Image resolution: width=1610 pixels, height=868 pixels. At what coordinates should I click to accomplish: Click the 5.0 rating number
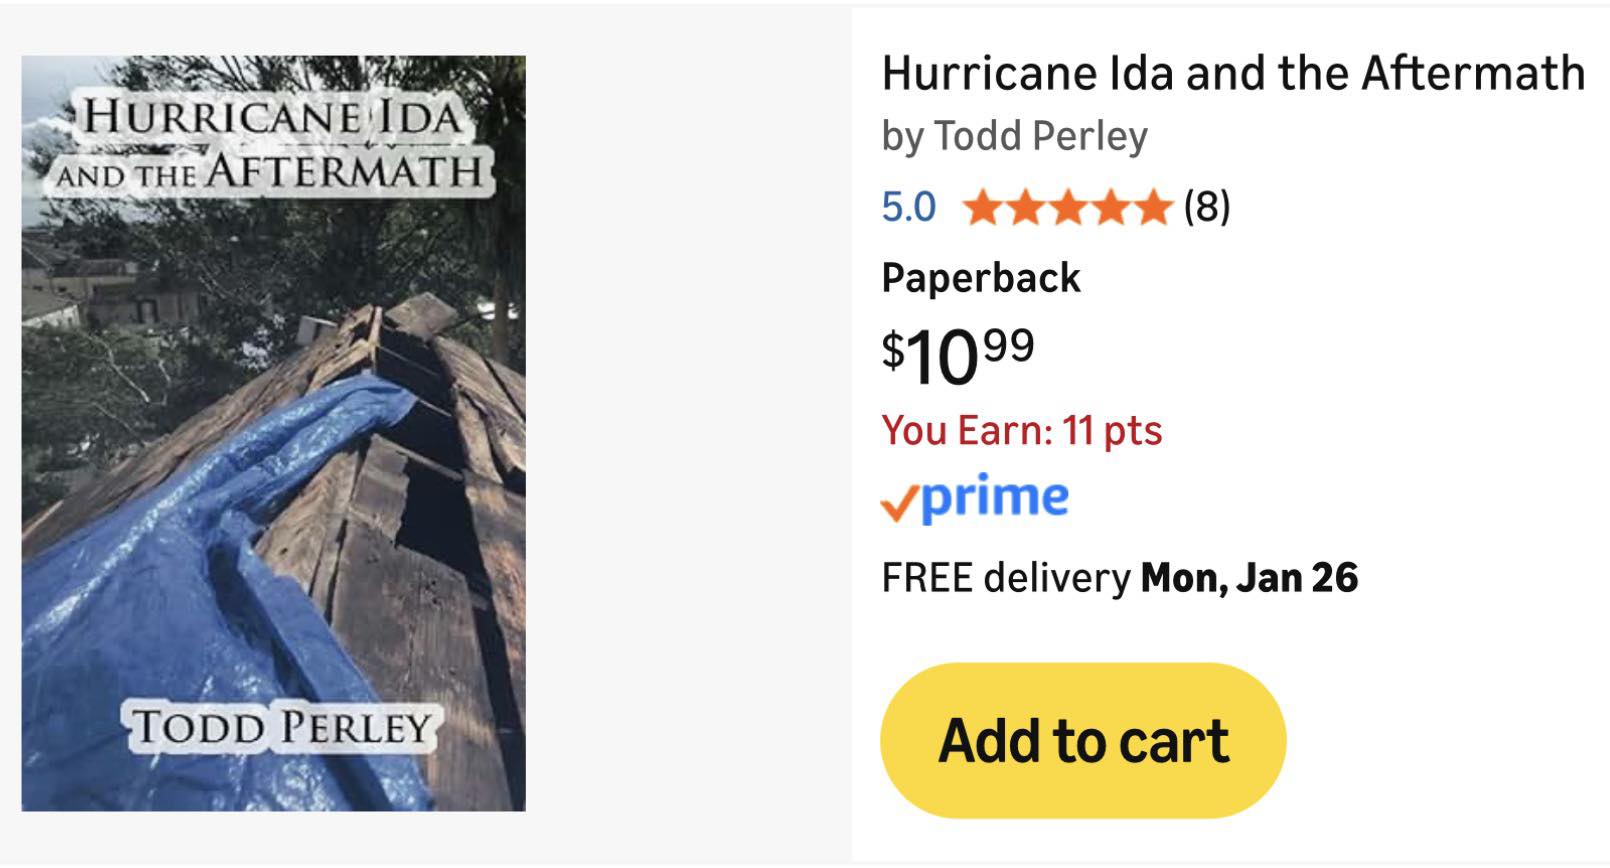click(x=908, y=207)
